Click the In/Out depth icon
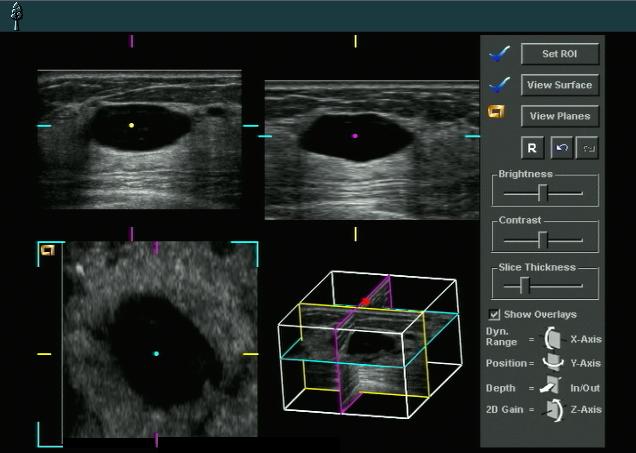This screenshot has width=636, height=453. (x=551, y=386)
